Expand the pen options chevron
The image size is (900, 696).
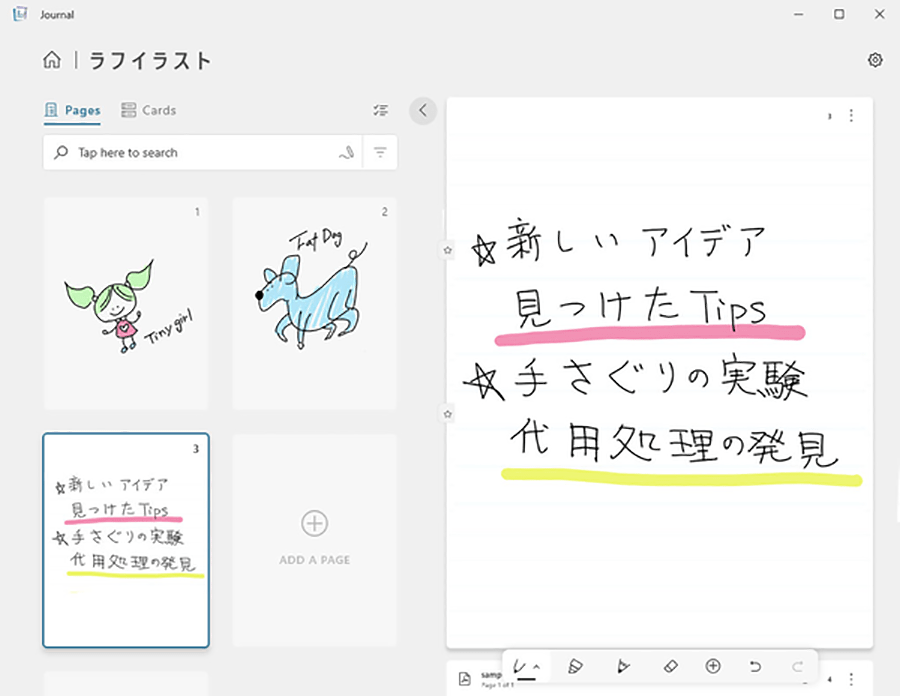click(x=537, y=667)
